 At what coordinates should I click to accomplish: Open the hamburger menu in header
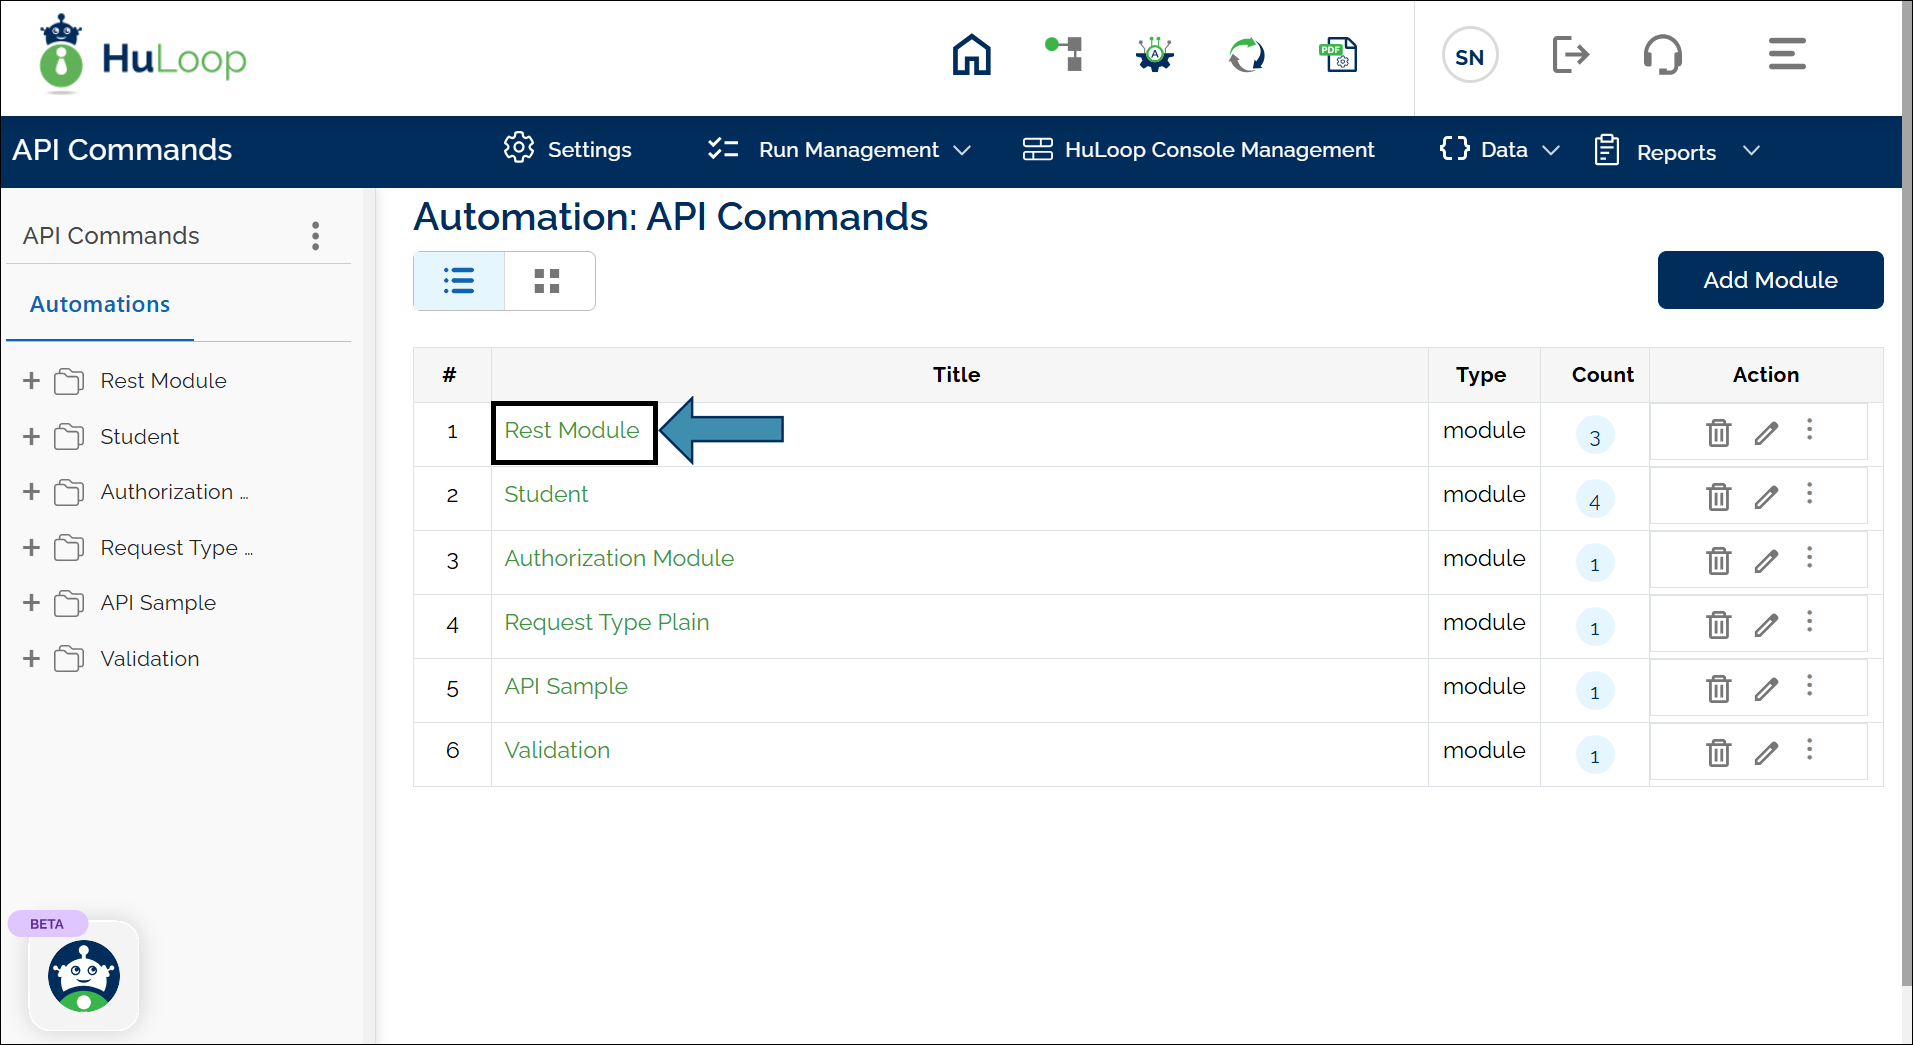pyautogui.click(x=1786, y=54)
